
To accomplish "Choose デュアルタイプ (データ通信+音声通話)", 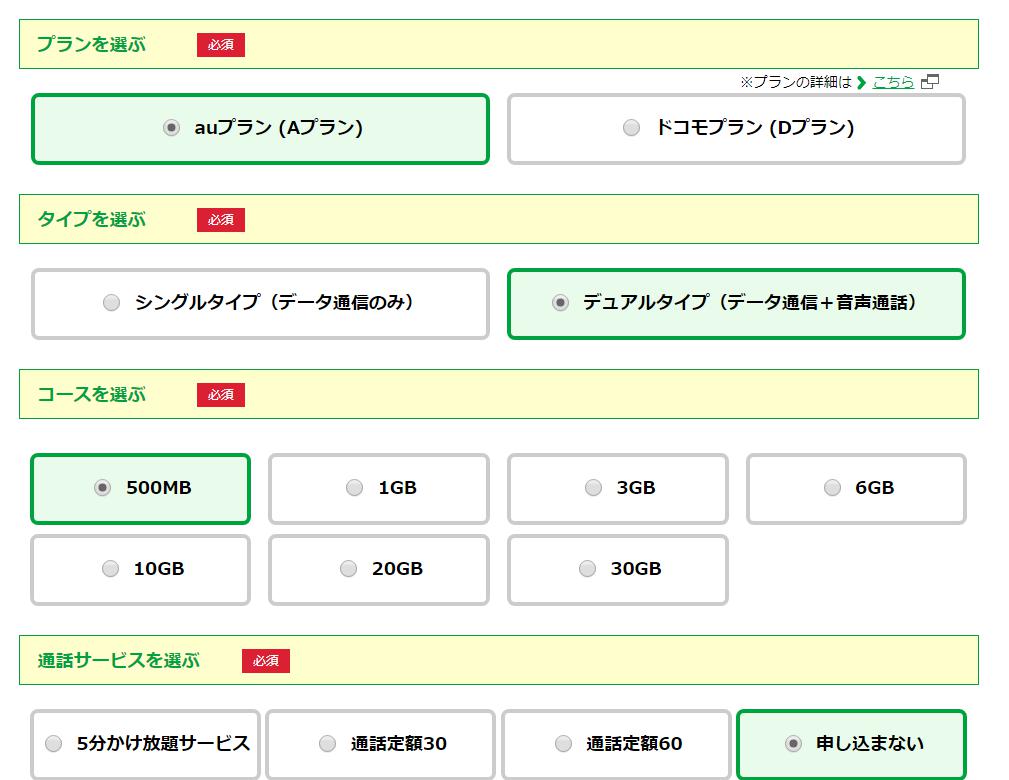I will pyautogui.click(x=736, y=304).
